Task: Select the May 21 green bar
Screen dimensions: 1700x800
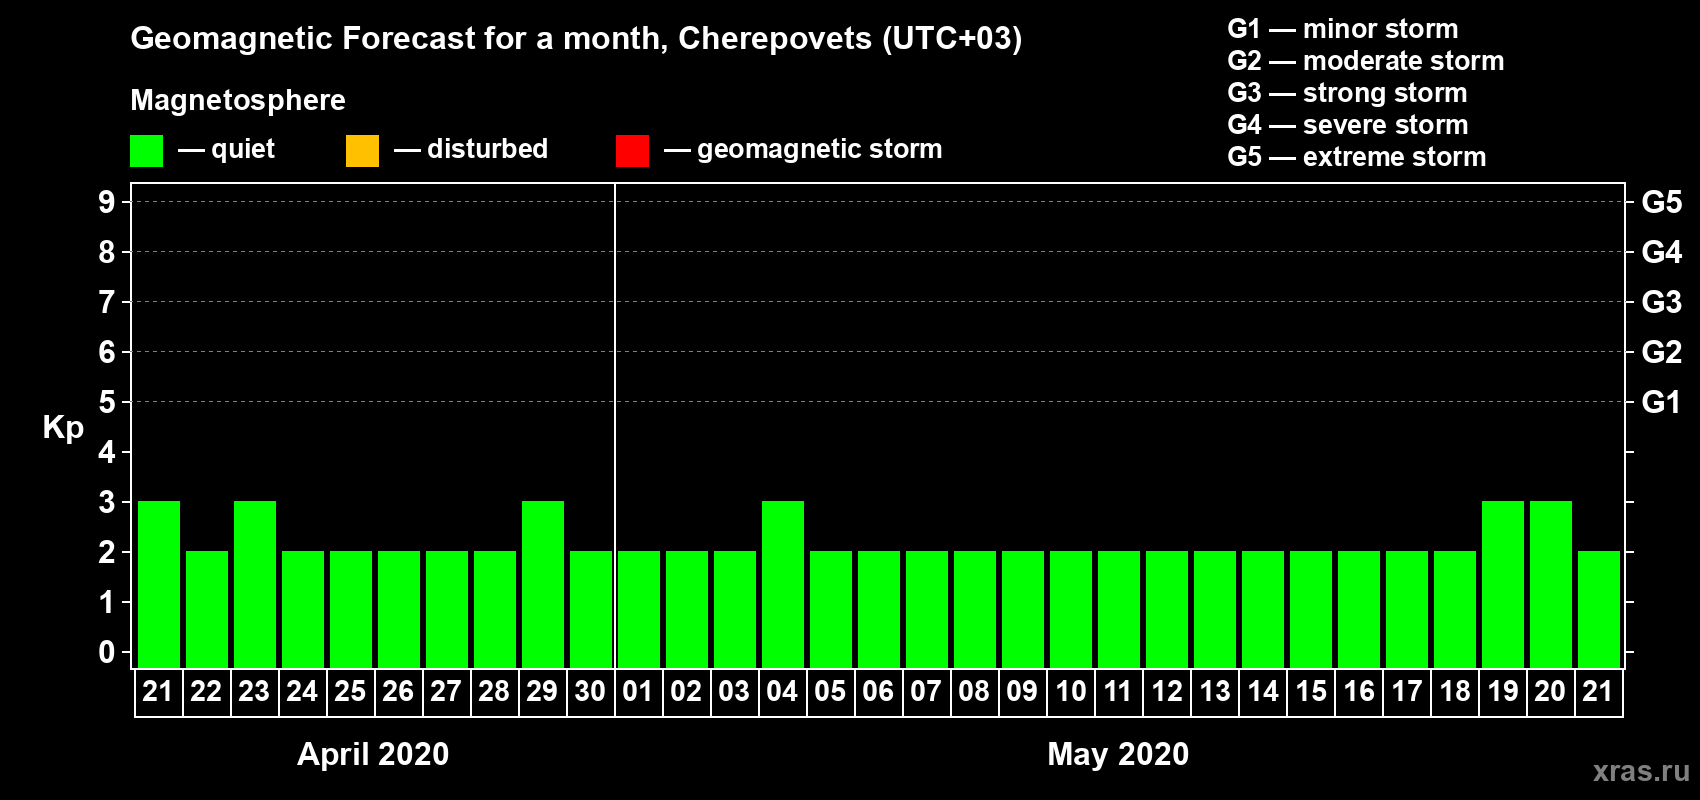Action: 1599,609
